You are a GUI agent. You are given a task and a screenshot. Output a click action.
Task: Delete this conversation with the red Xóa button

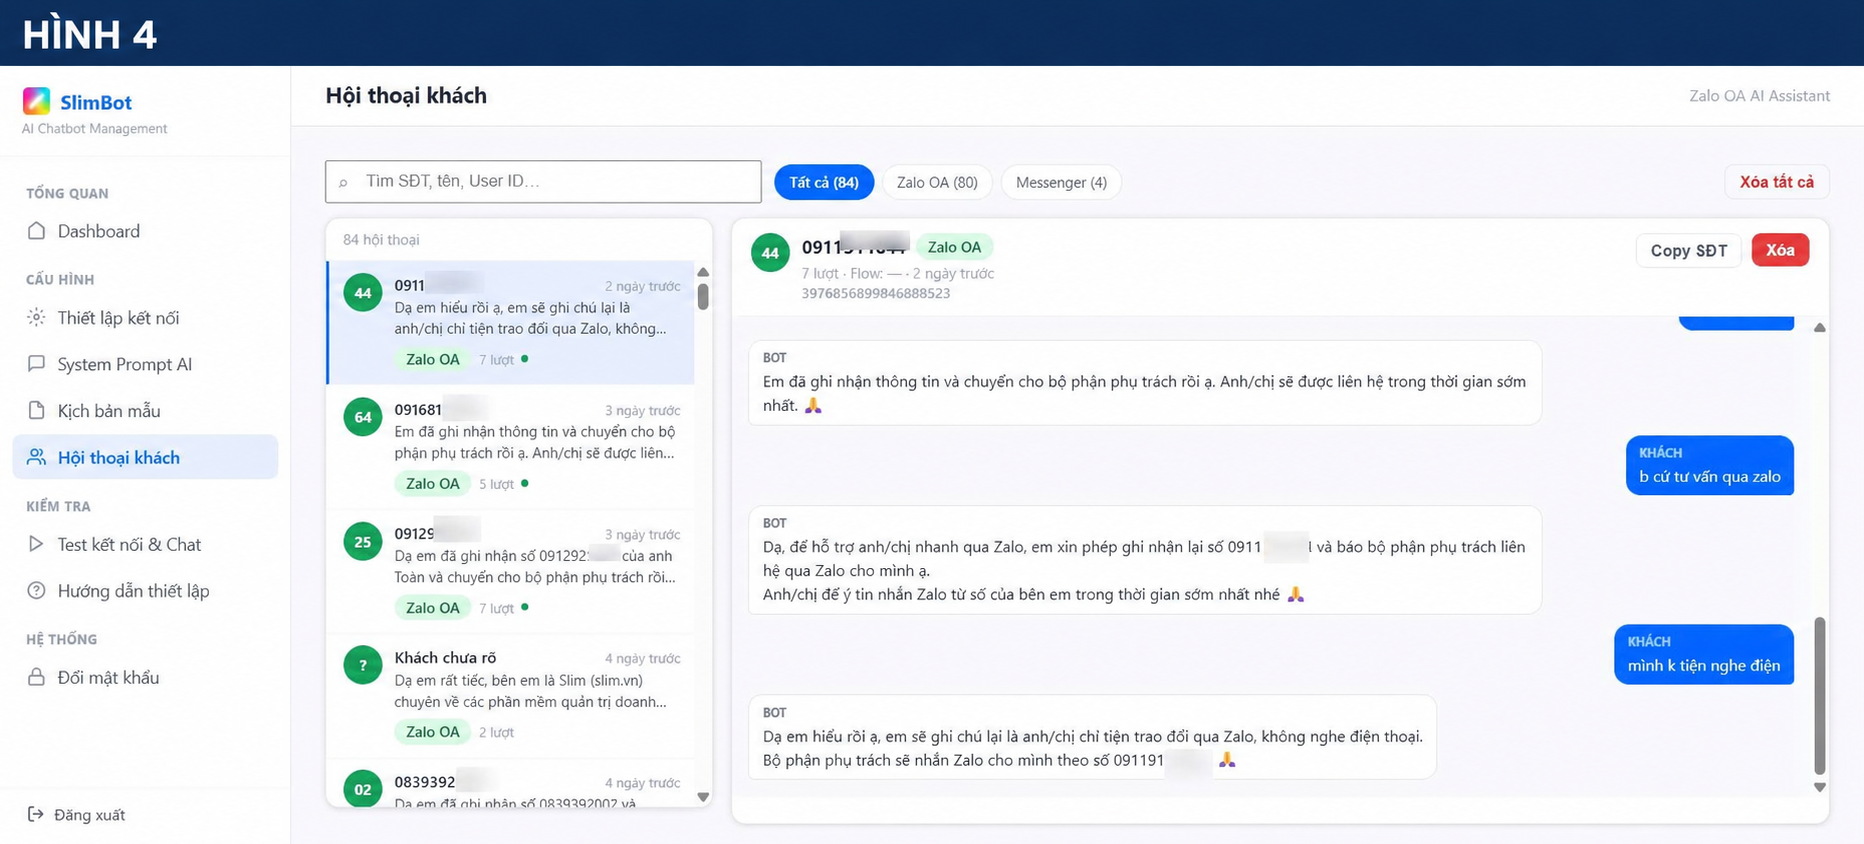(x=1780, y=250)
